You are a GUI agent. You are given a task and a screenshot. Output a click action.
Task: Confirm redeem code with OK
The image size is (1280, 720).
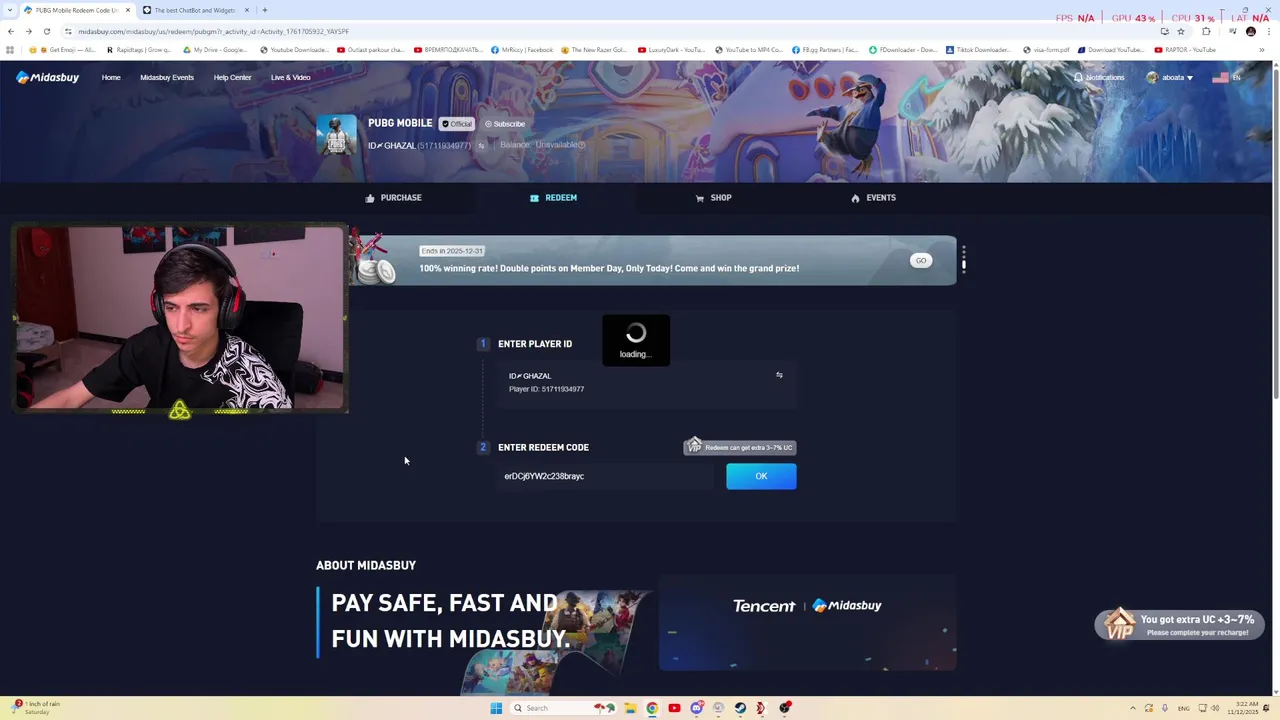tap(761, 476)
